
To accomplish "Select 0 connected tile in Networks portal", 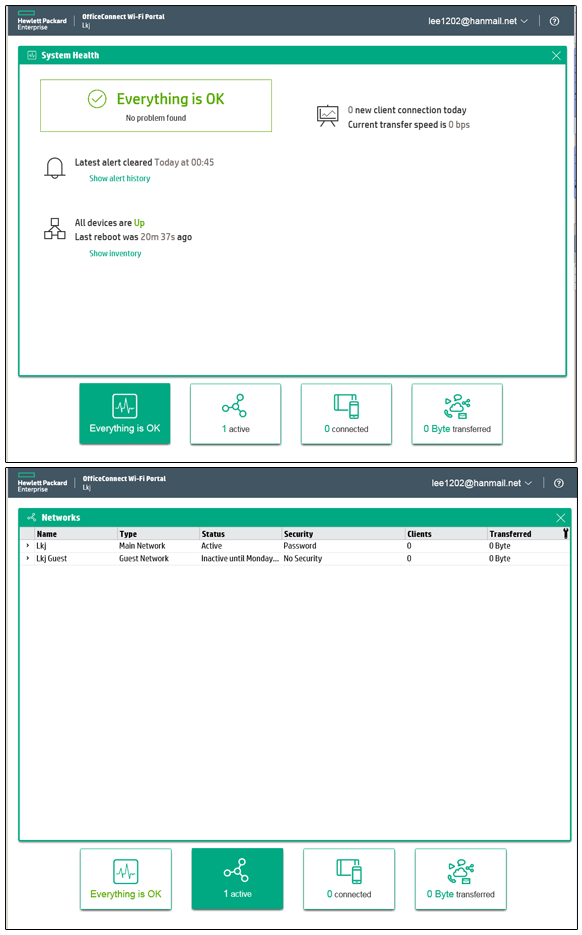I will tap(349, 879).
